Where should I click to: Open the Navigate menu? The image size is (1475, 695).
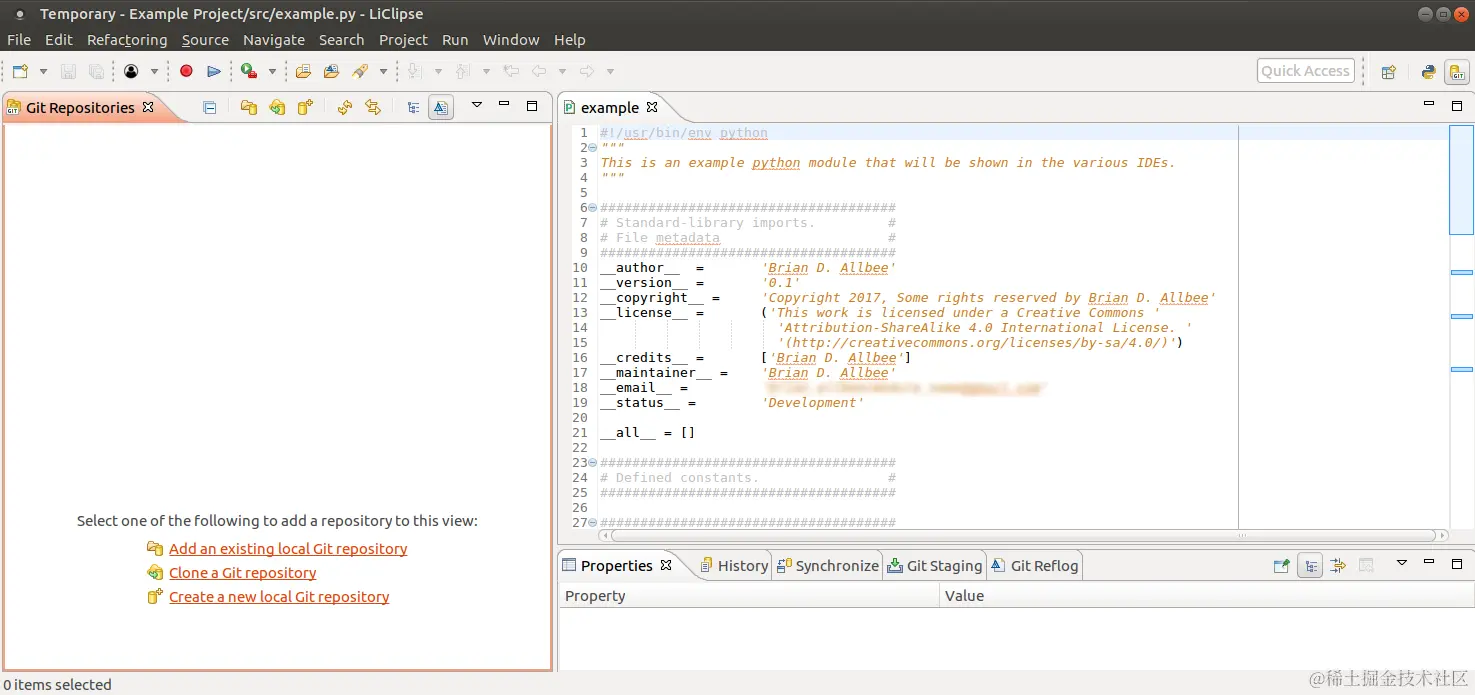[x=274, y=40]
